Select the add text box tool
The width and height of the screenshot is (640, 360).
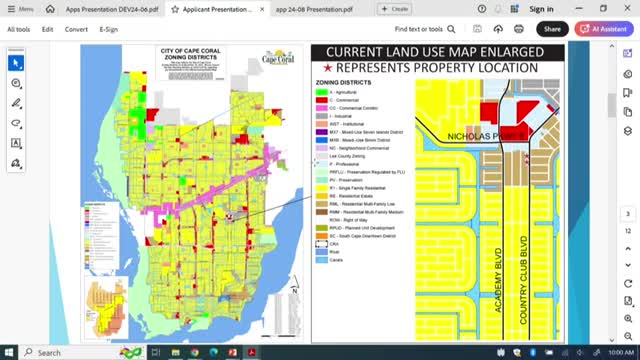coord(16,143)
